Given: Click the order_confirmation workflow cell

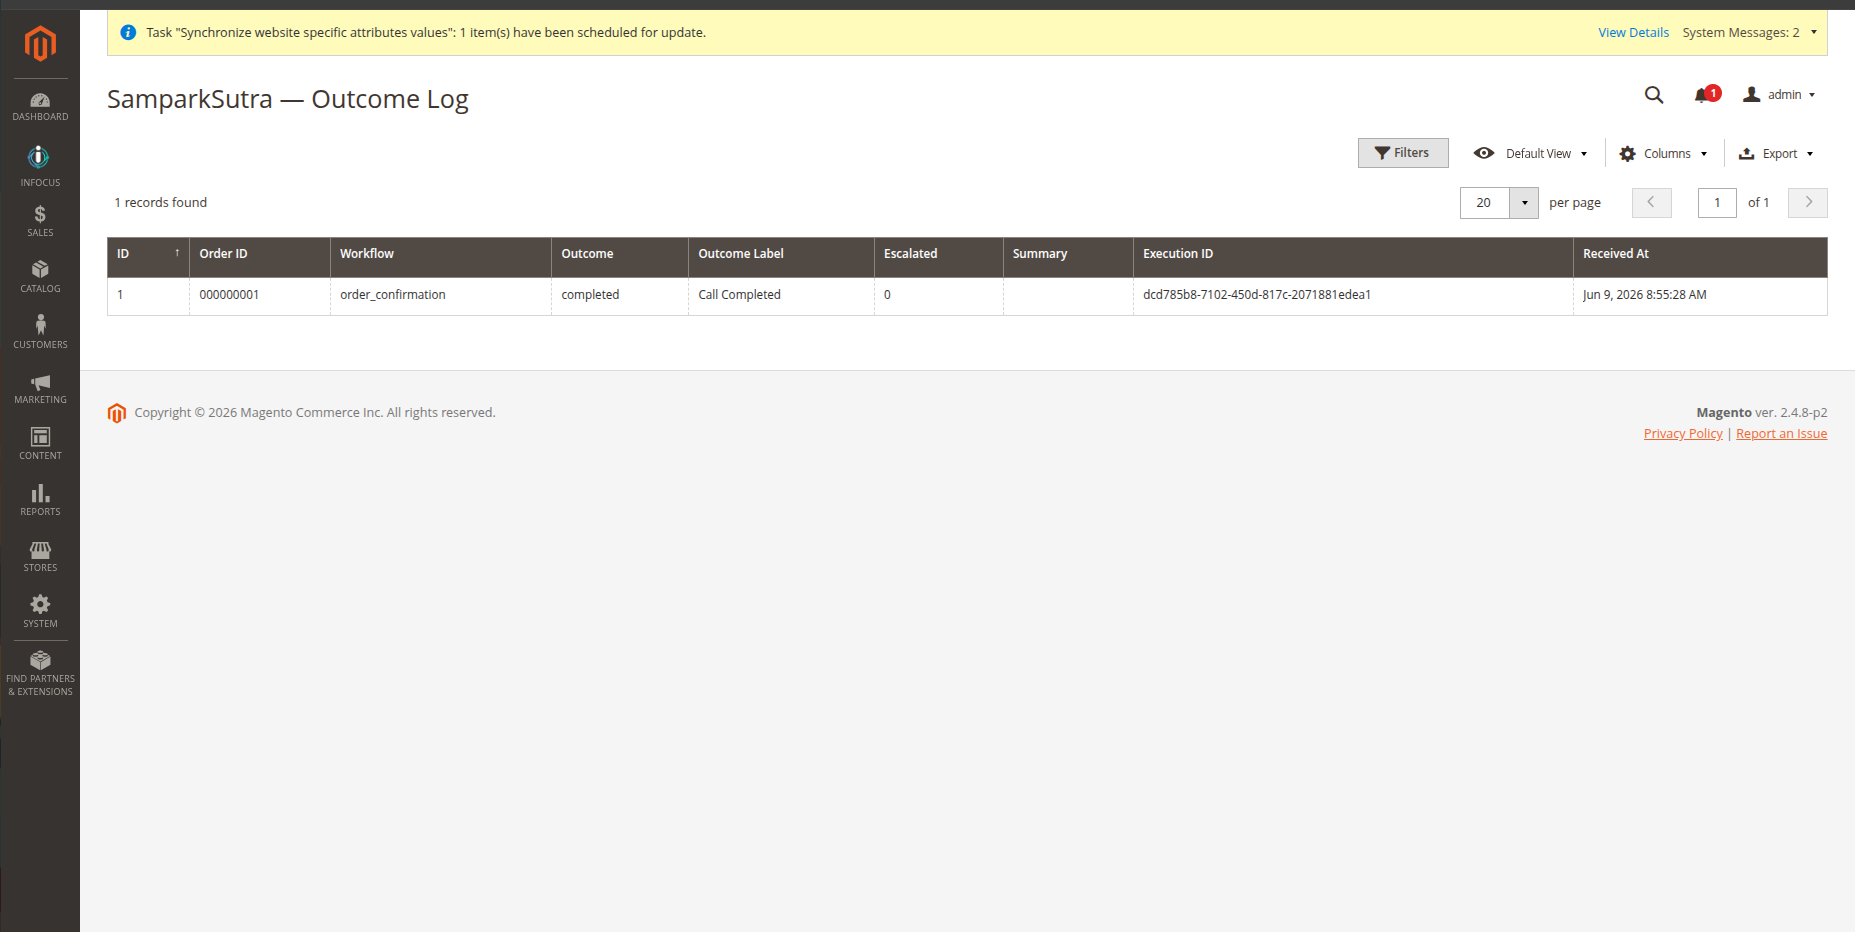Looking at the screenshot, I should [441, 296].
